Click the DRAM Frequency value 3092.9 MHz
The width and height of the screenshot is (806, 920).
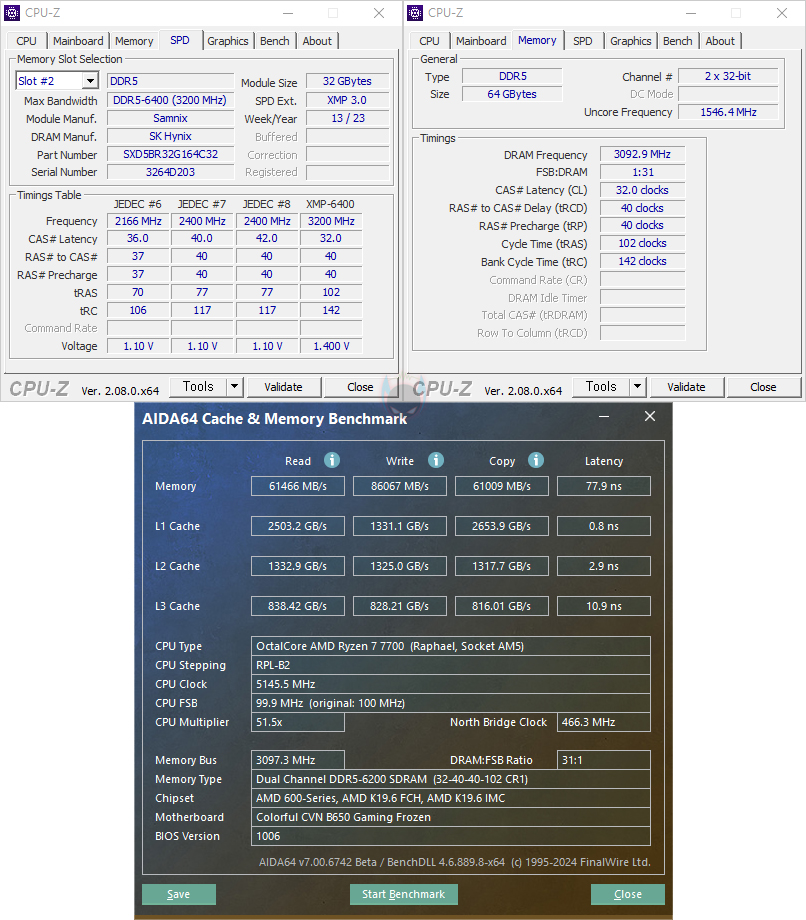coord(642,154)
